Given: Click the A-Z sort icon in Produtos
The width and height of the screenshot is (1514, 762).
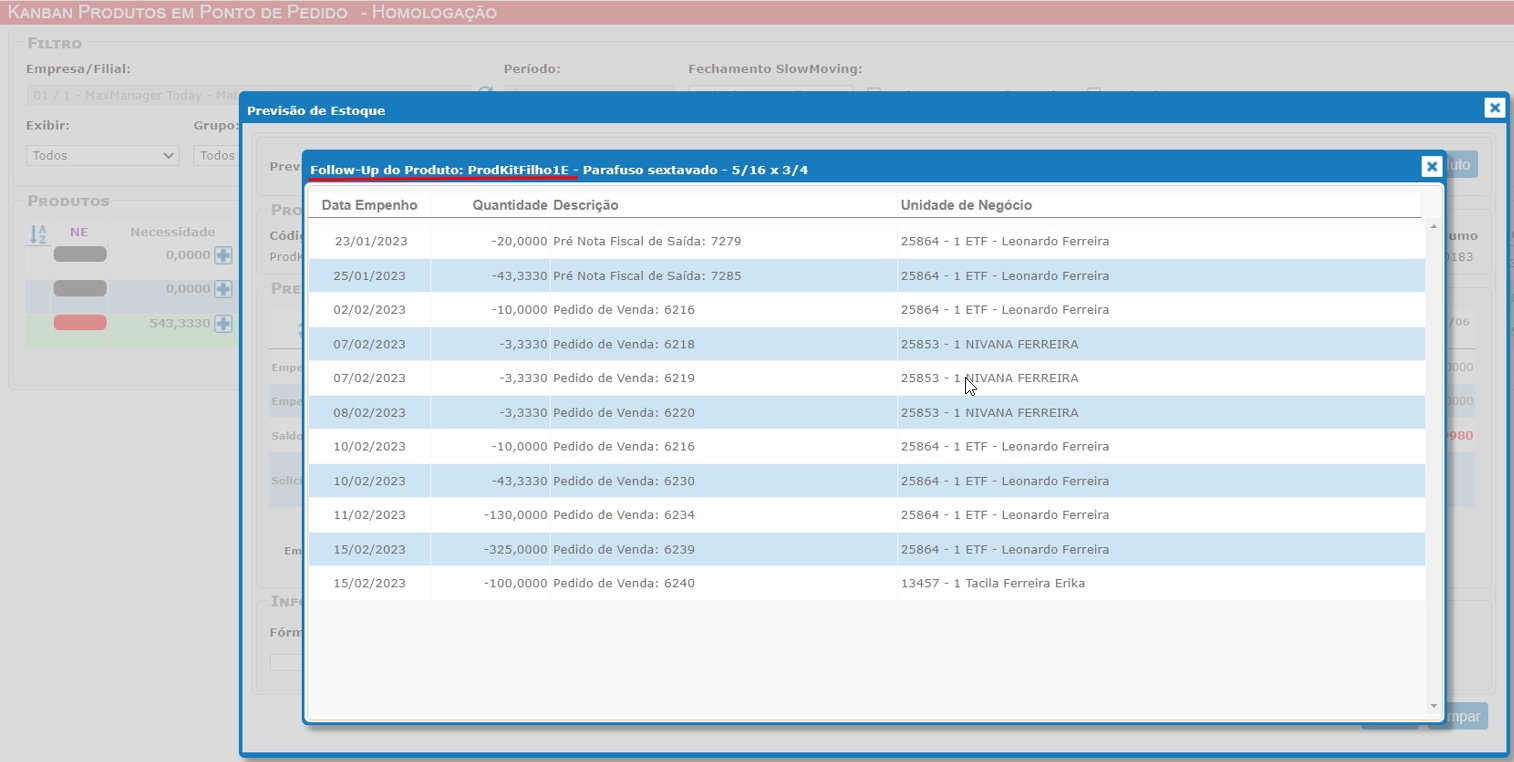Looking at the screenshot, I should click(38, 234).
